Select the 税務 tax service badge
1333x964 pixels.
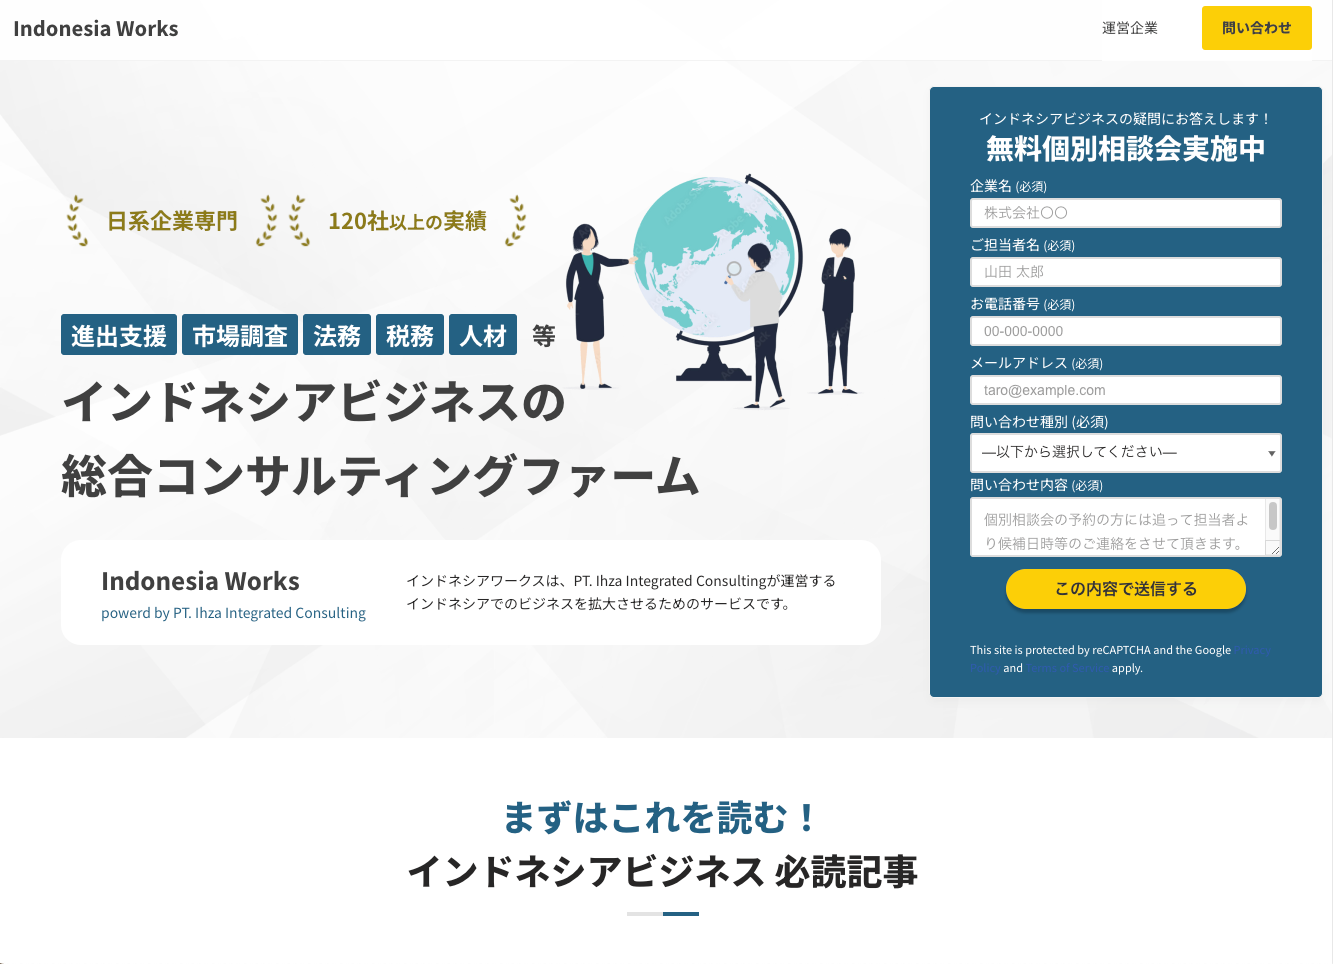click(409, 334)
